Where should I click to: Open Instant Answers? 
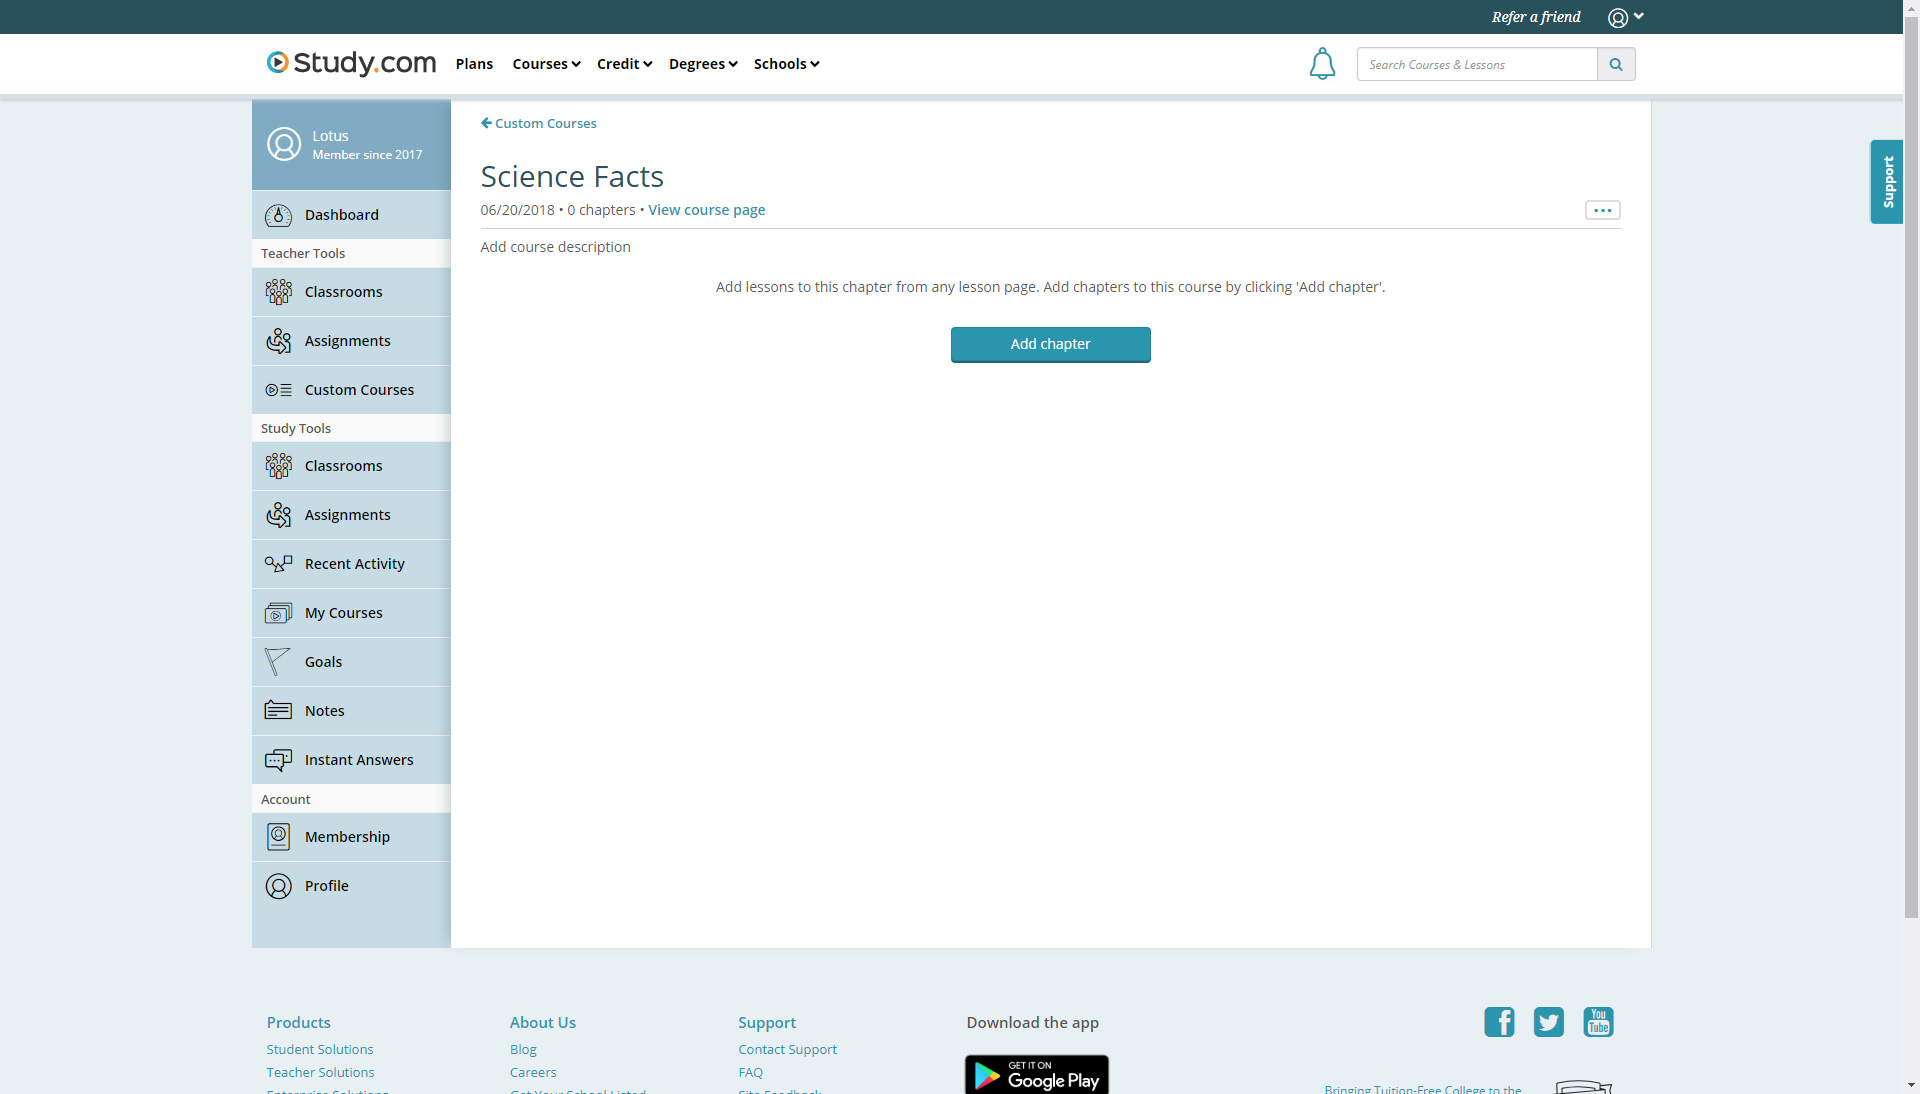coord(359,759)
